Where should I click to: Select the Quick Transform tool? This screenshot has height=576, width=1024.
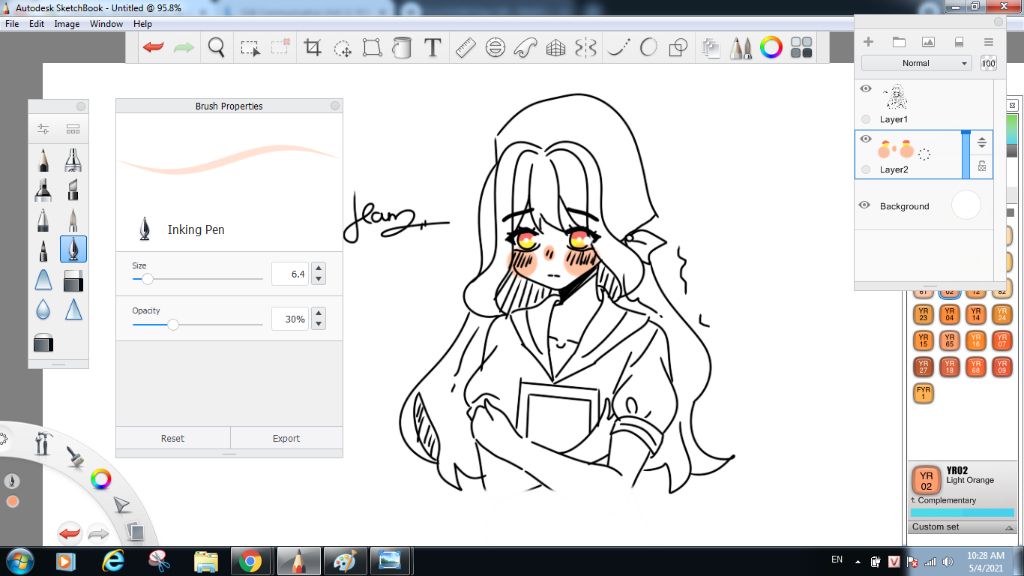[342, 48]
